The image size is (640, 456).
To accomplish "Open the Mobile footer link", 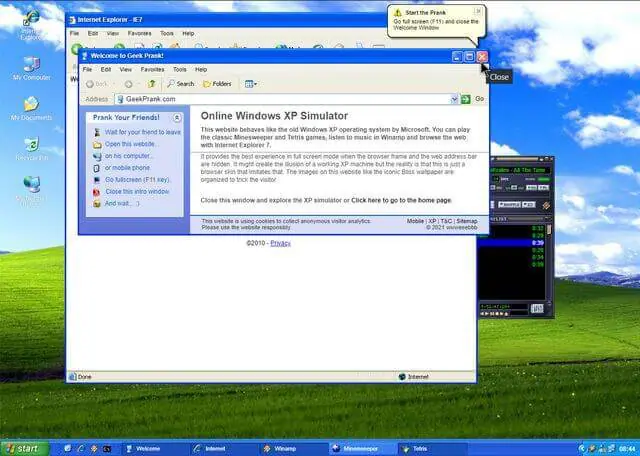I will [415, 221].
